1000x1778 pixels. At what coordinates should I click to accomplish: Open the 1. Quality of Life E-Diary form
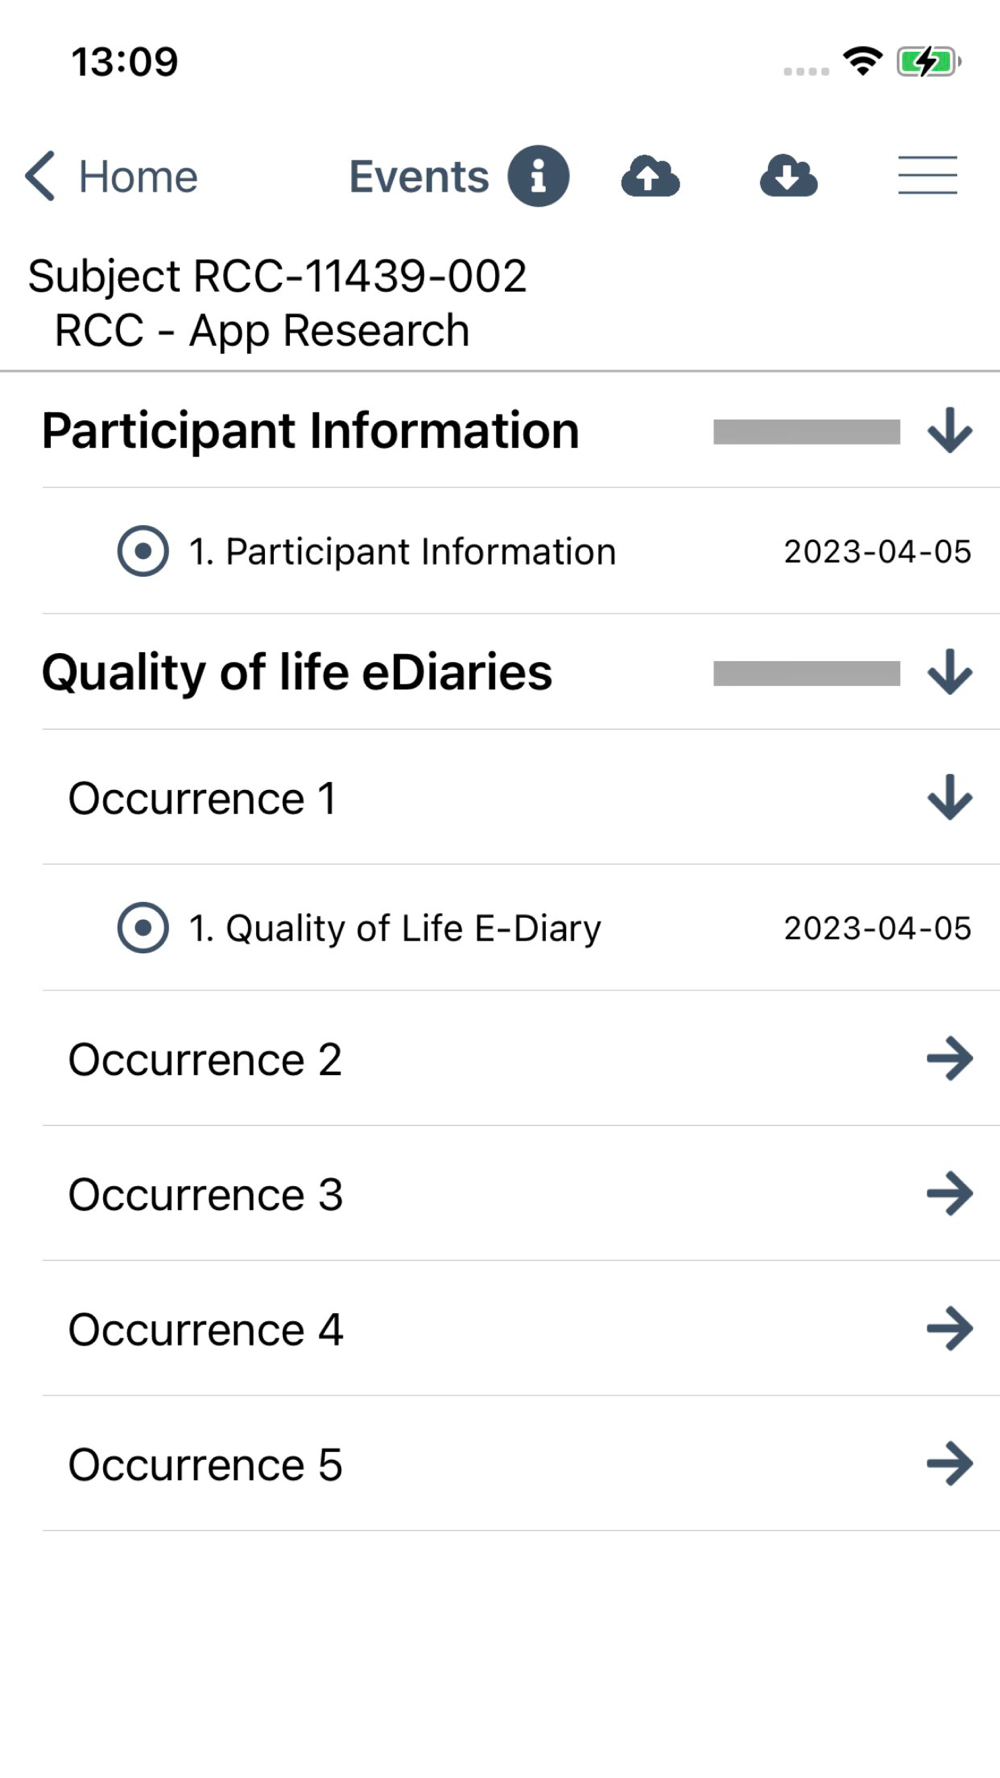395,928
